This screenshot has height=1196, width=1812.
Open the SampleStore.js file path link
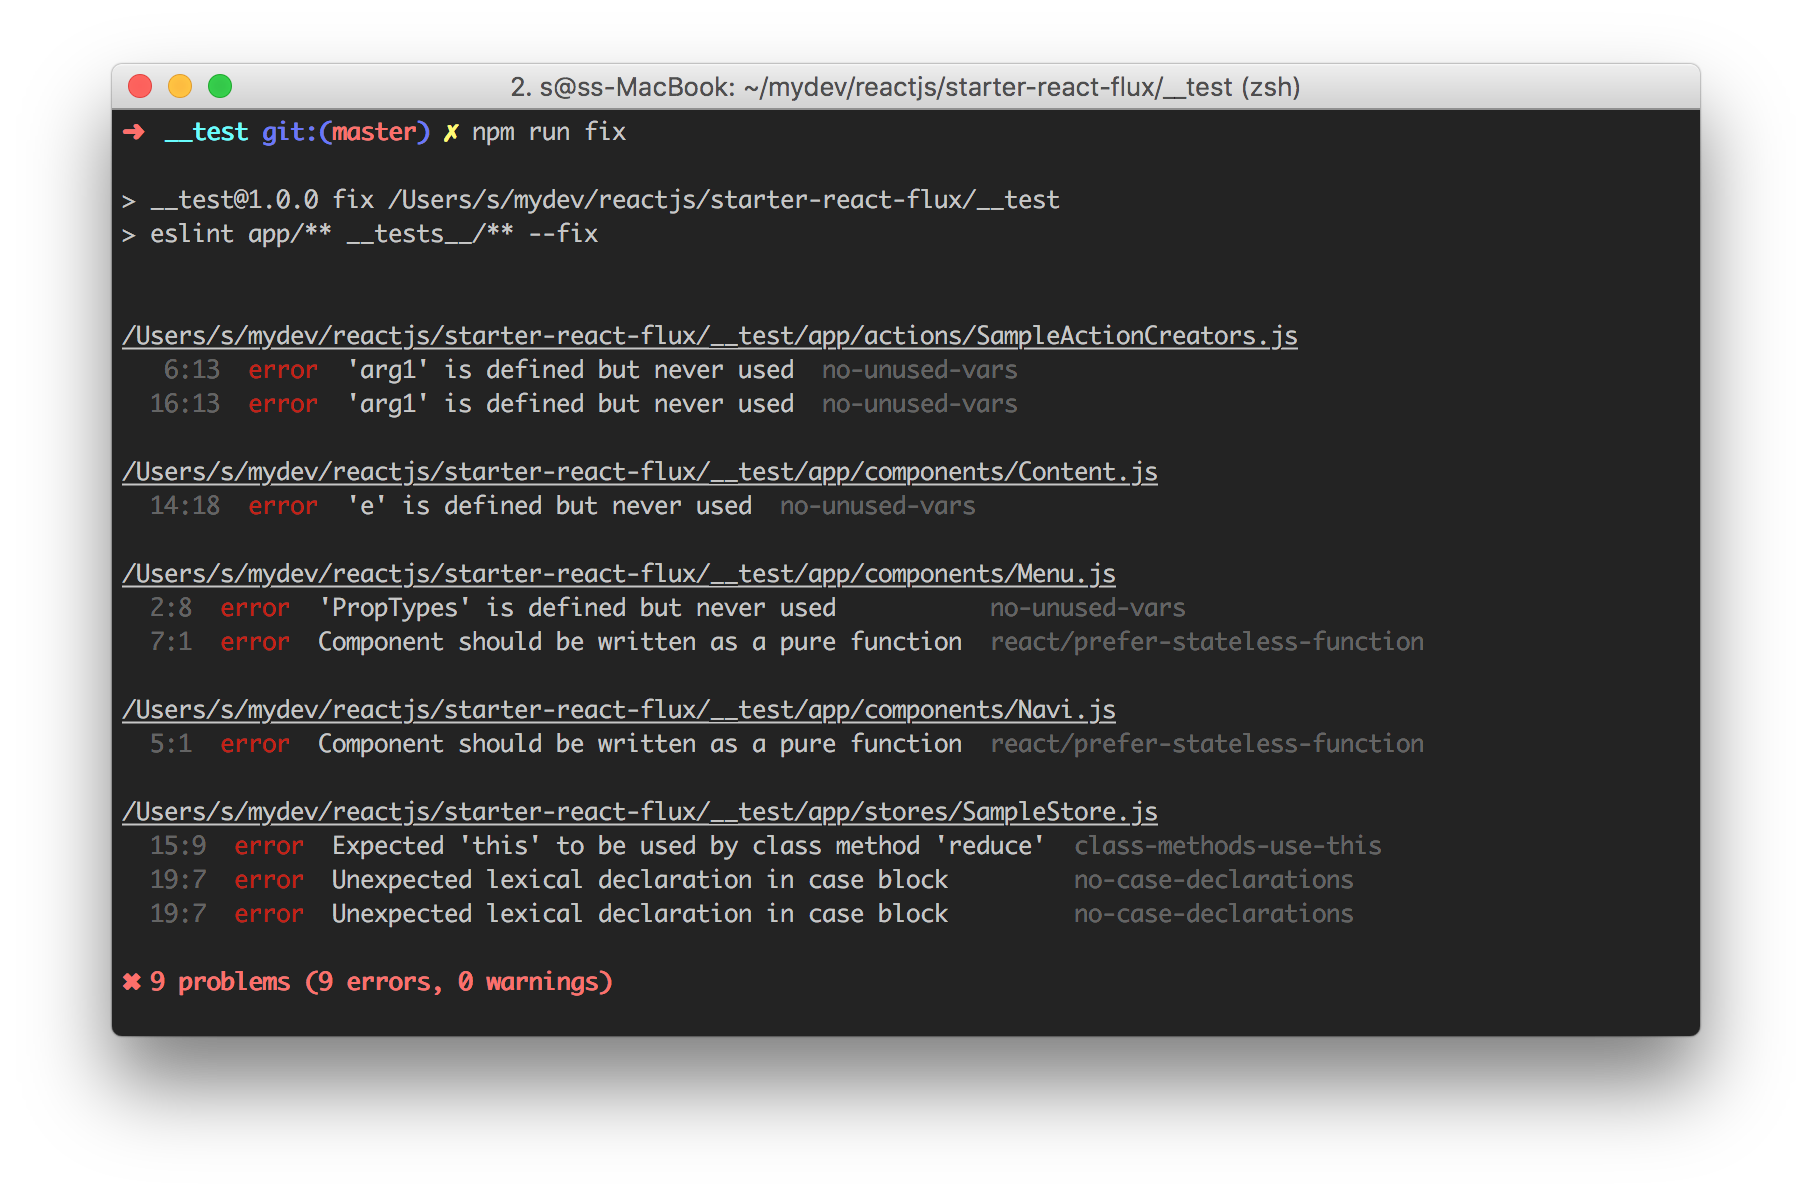[640, 812]
